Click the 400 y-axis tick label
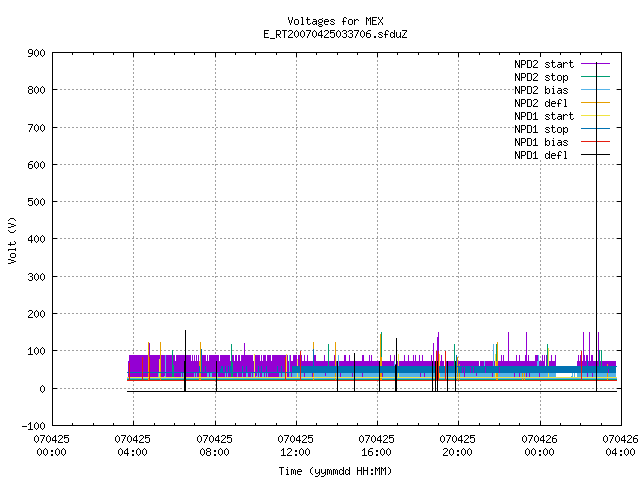This screenshot has width=640, height=480. [x=36, y=239]
